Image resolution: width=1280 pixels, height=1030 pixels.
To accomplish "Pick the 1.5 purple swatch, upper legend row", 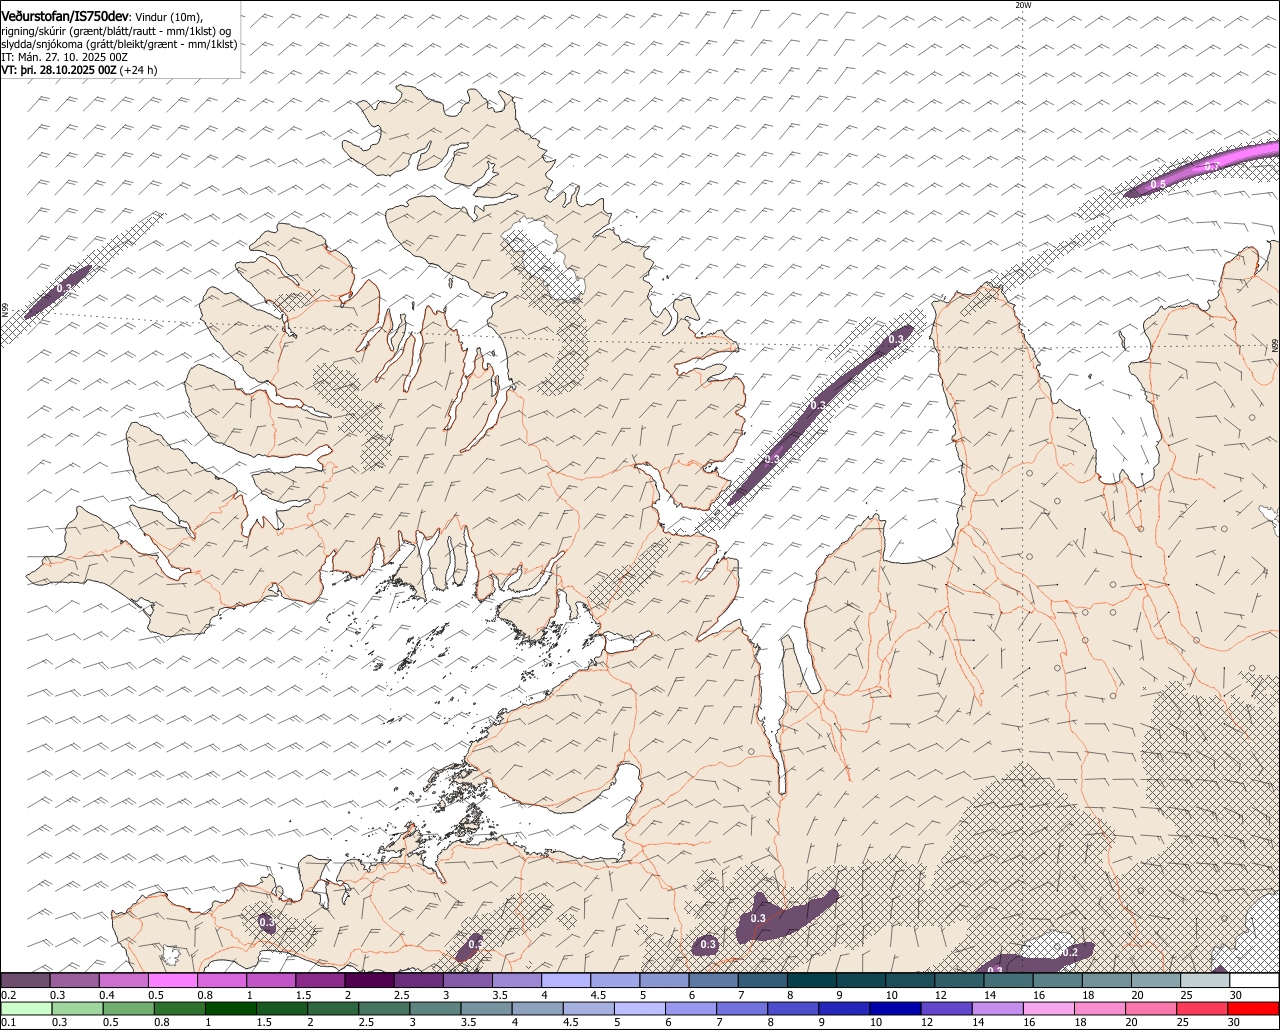I will (320, 980).
